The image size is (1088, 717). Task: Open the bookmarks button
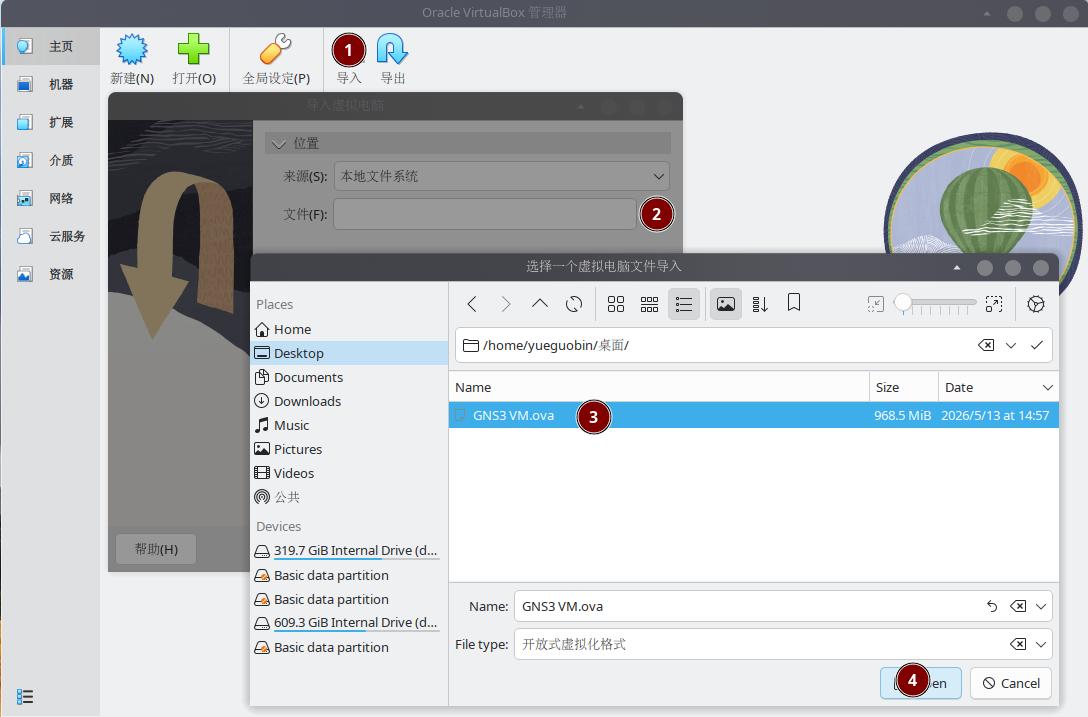pos(794,303)
